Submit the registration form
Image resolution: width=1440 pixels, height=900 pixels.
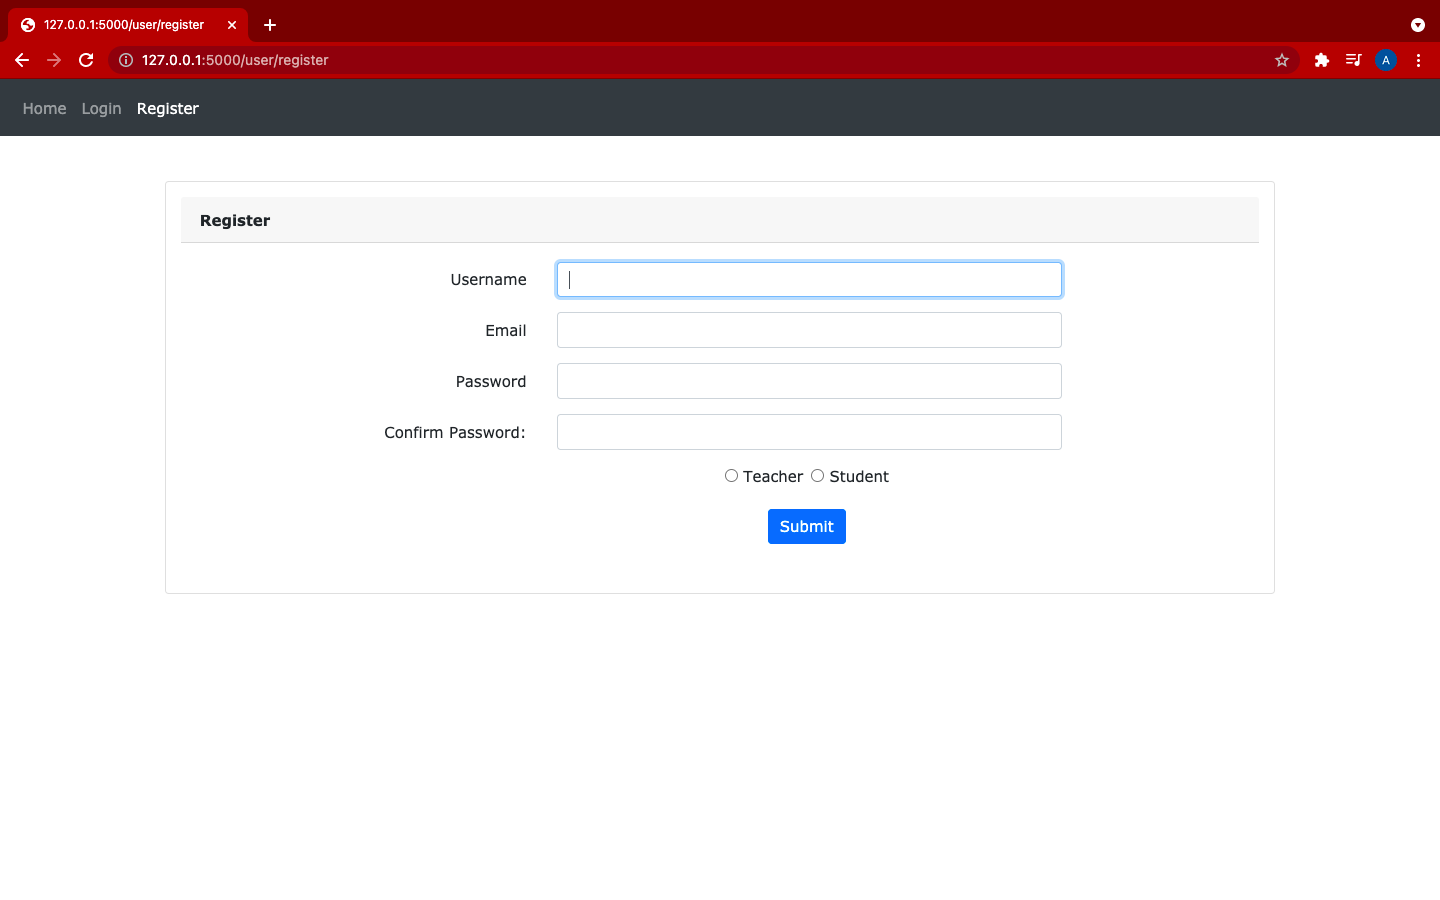tap(807, 526)
